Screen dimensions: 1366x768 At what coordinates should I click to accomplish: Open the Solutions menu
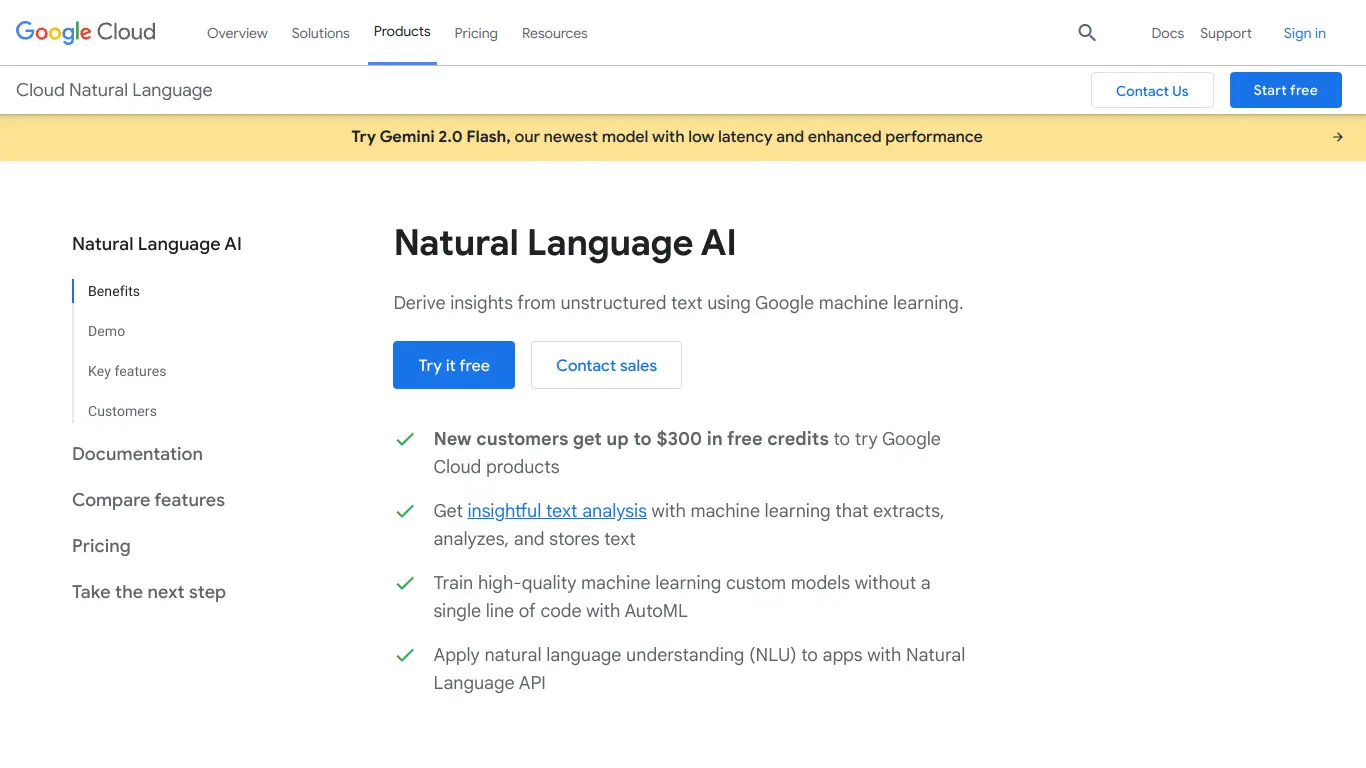coord(321,33)
